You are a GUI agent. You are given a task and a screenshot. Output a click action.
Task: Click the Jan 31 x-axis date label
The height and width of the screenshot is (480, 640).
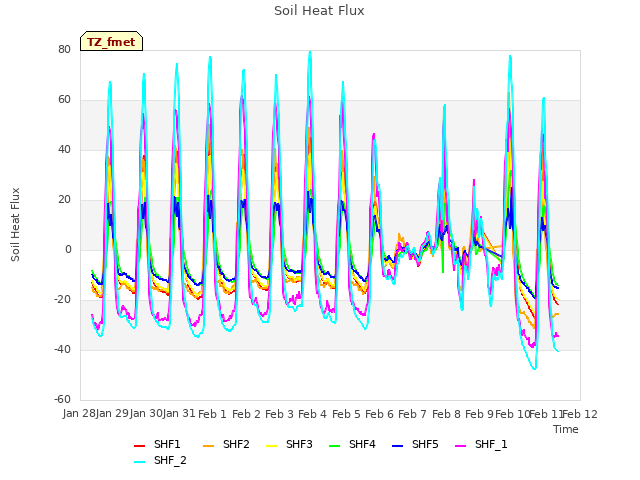click(x=179, y=413)
